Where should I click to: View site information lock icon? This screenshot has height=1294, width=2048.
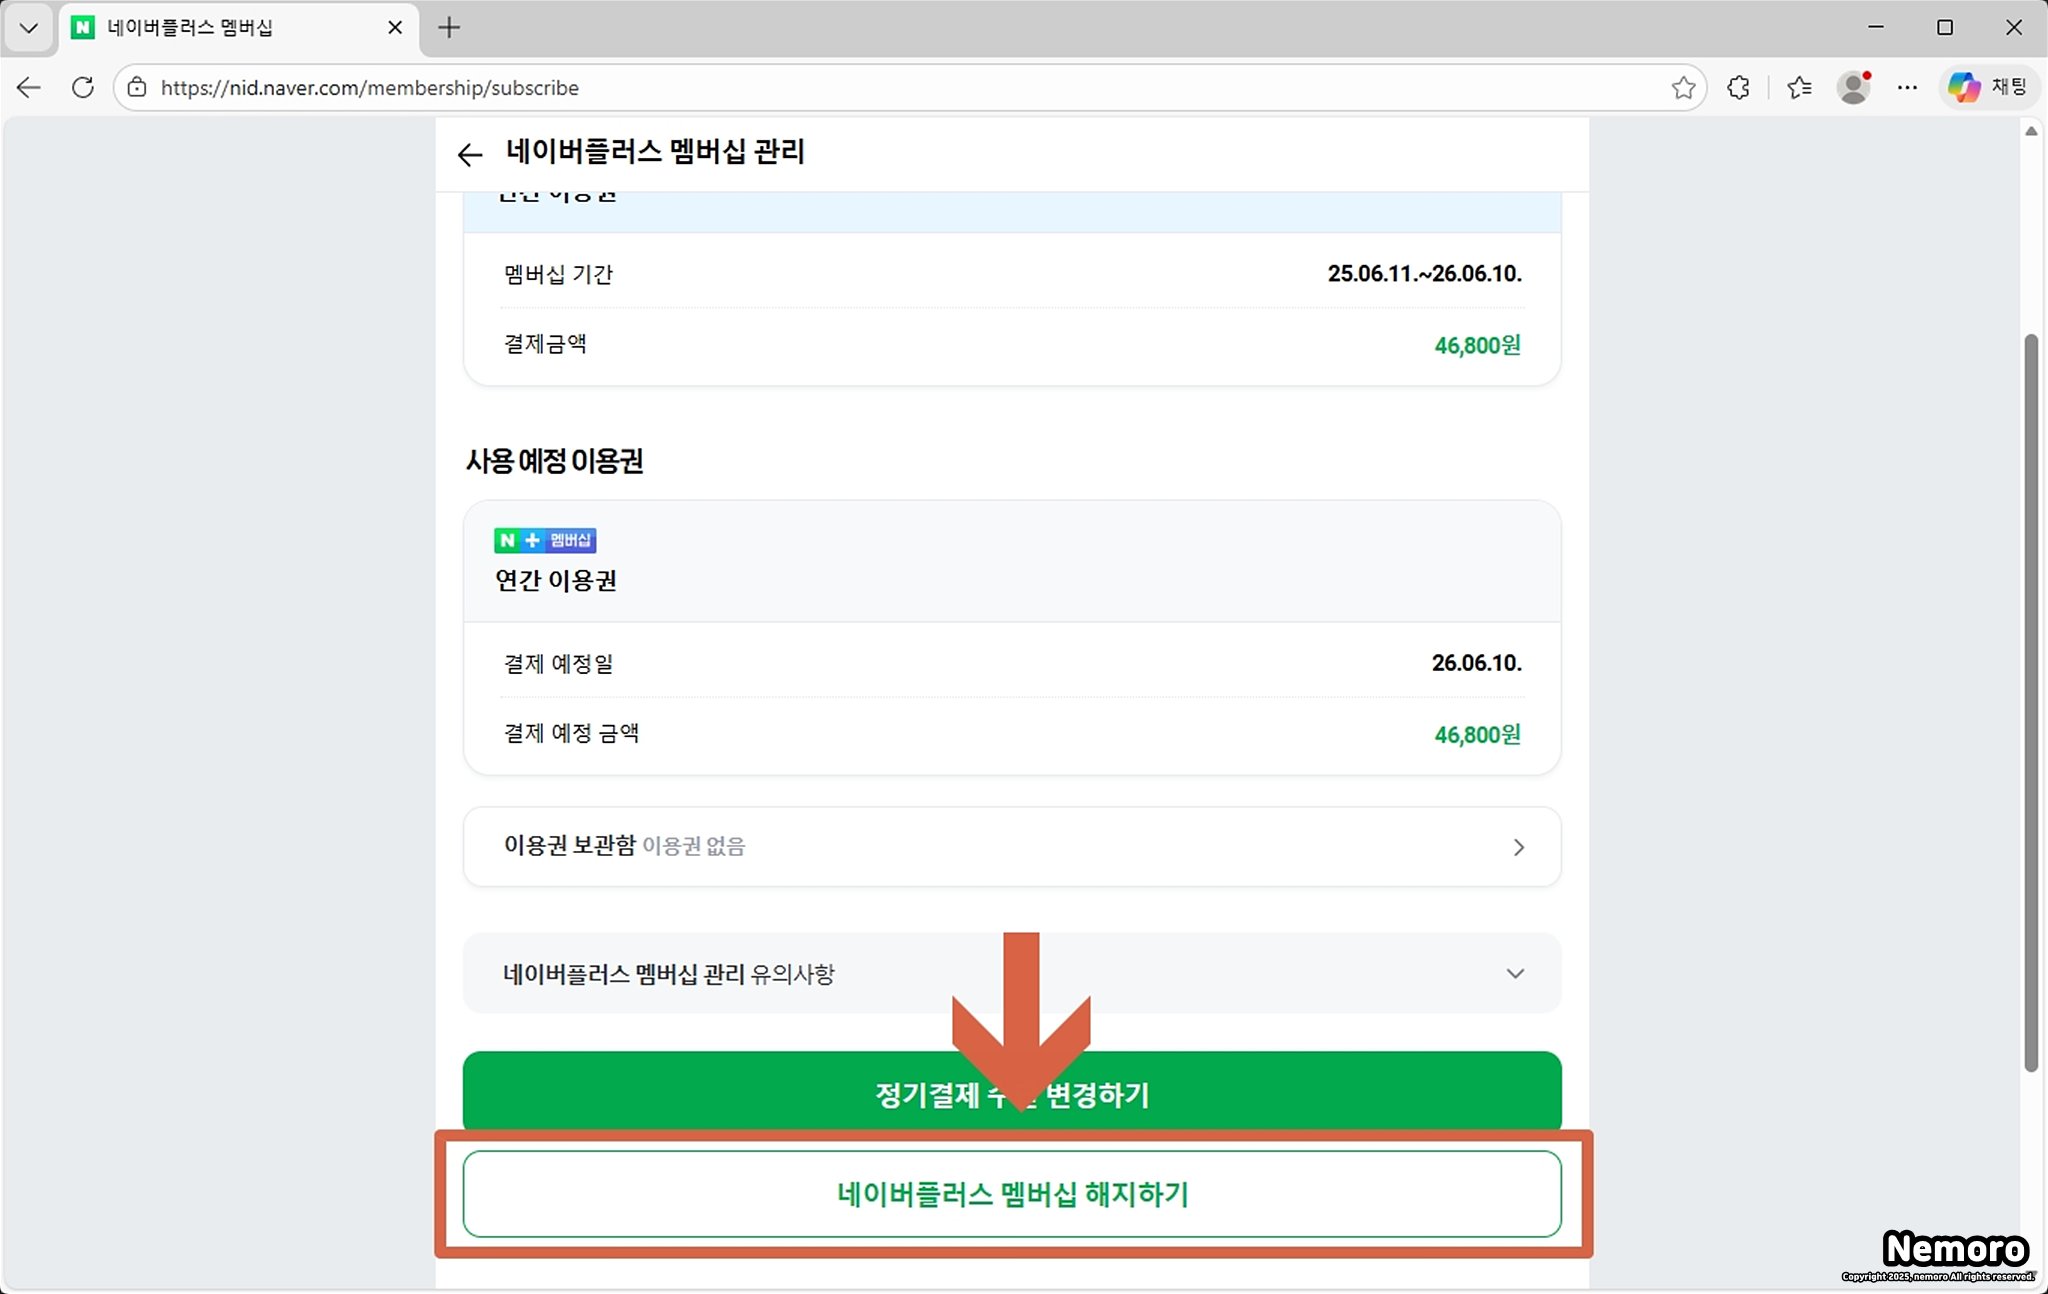point(138,88)
